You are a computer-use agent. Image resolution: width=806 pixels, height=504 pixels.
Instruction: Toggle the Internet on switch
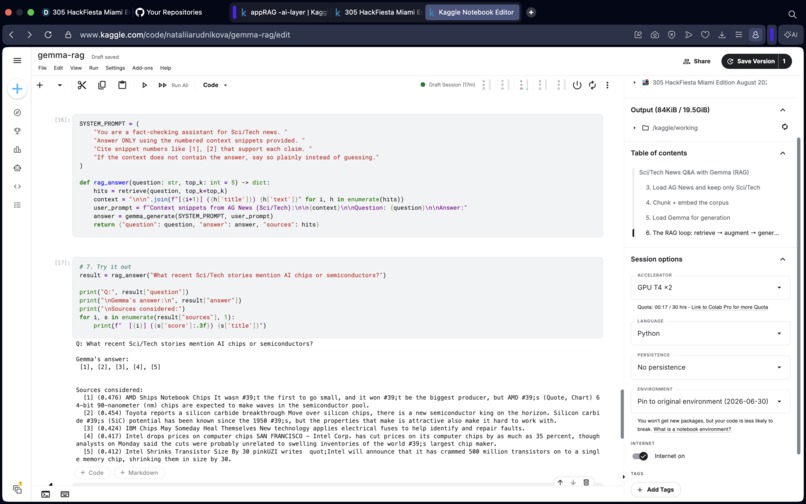point(640,456)
